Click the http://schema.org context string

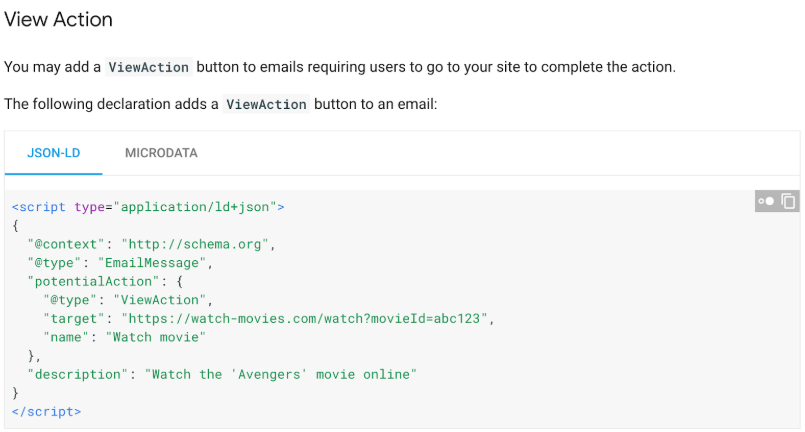click(195, 244)
